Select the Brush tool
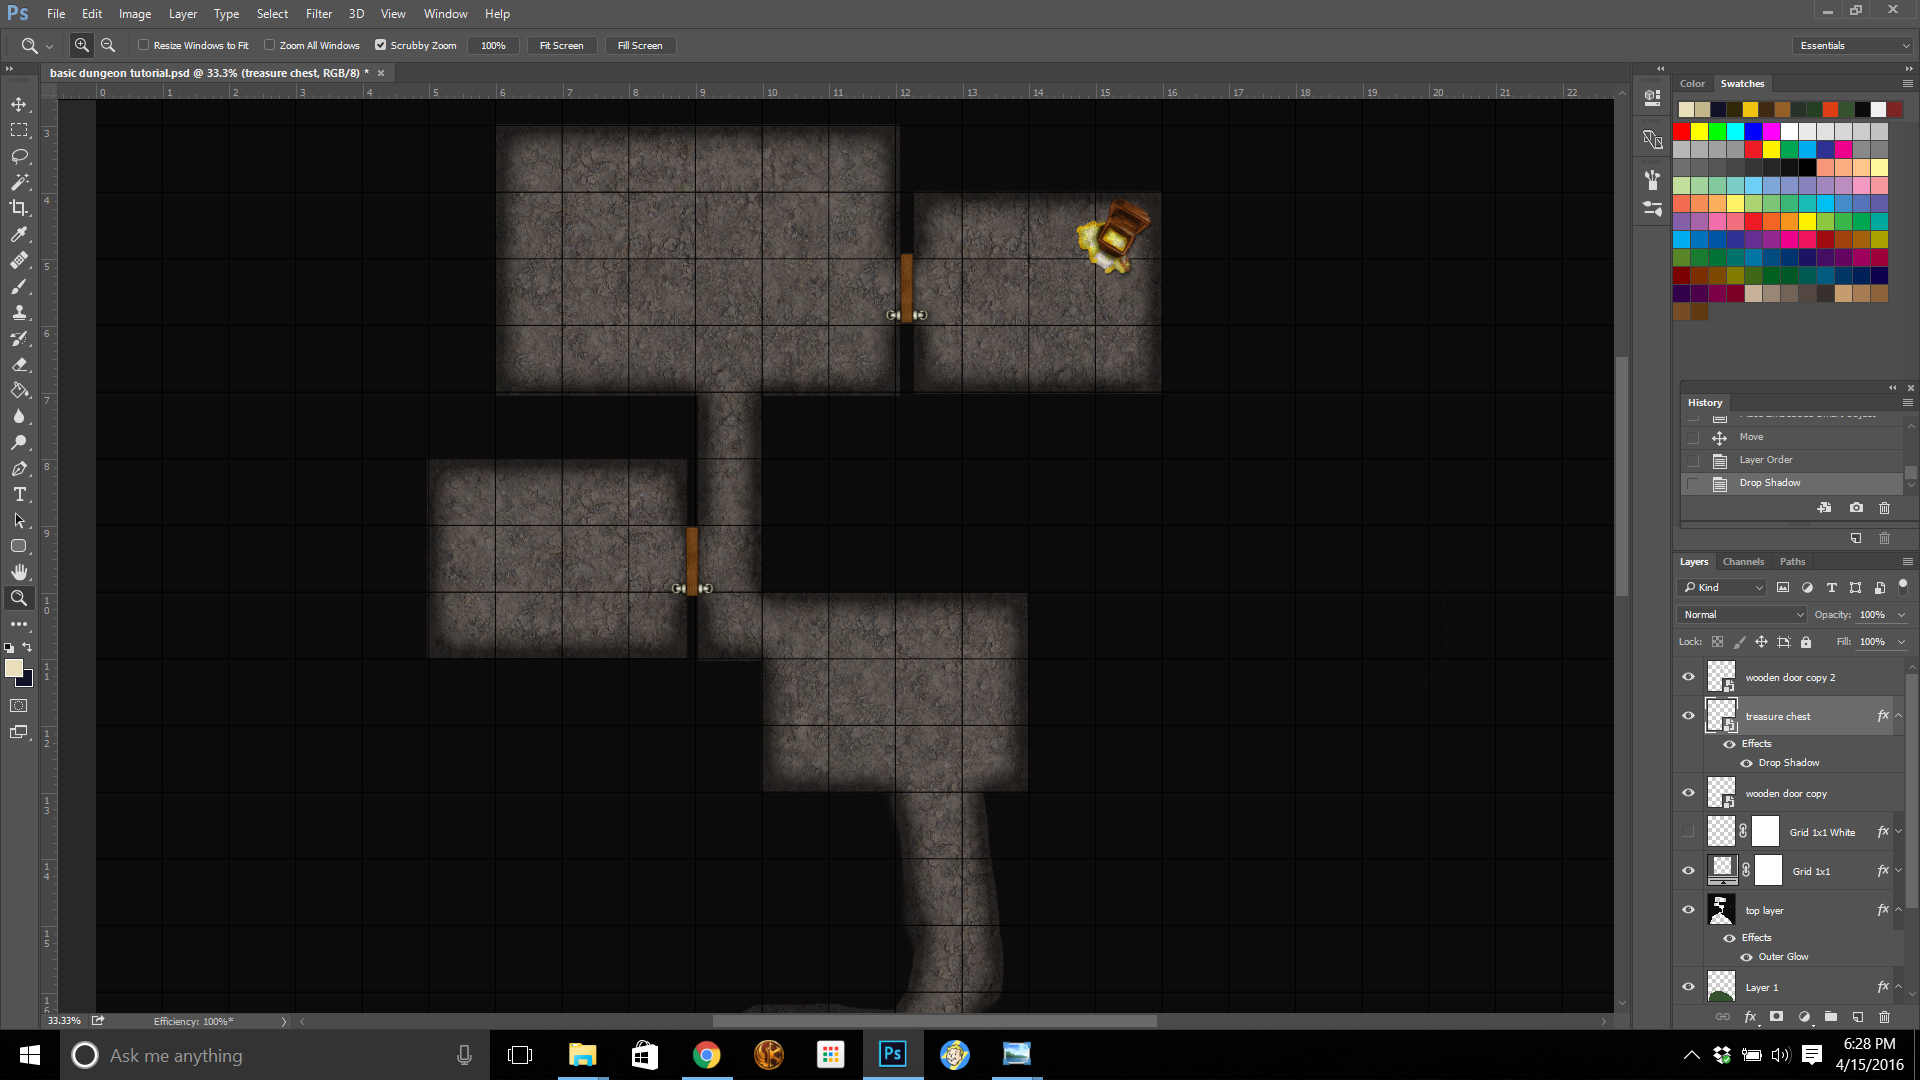 click(18, 286)
